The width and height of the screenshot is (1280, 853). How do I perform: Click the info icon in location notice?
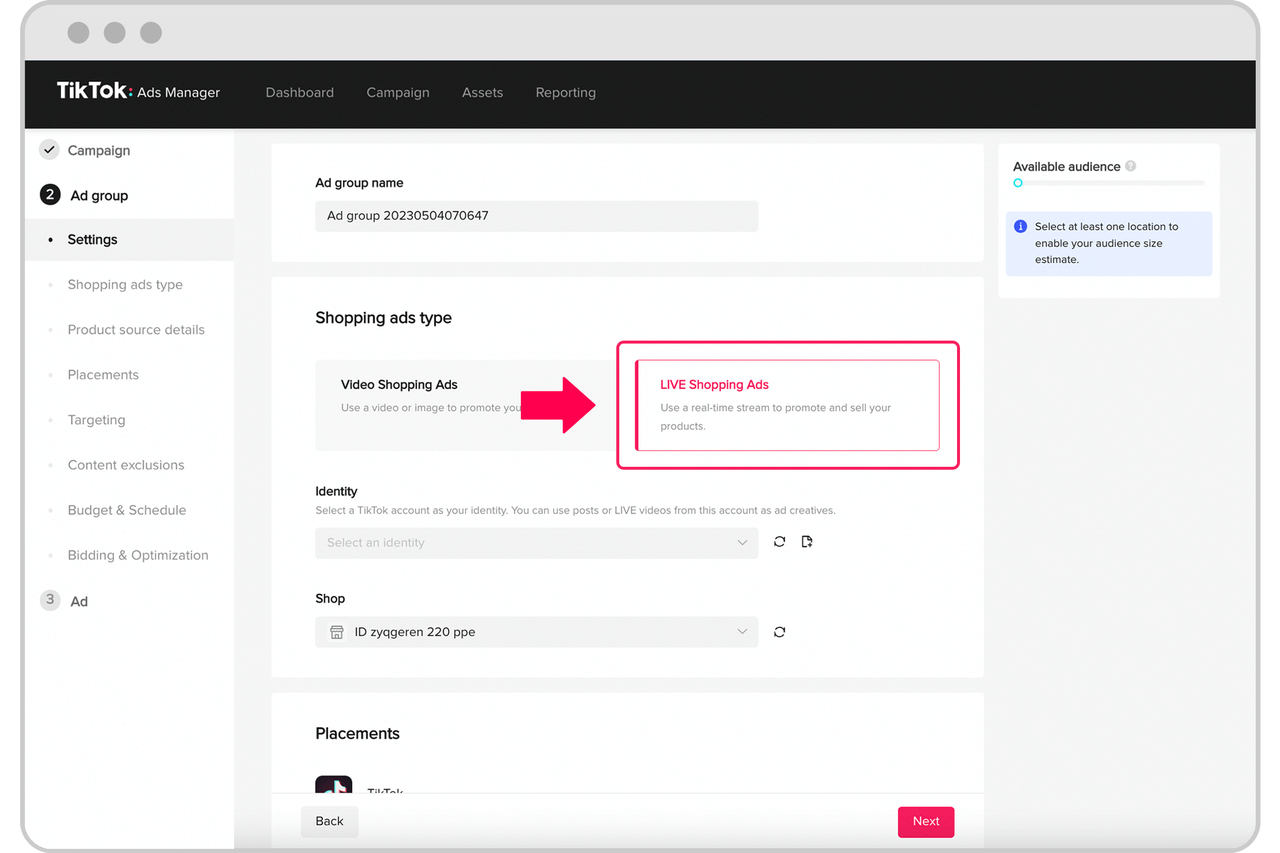pyautogui.click(x=1021, y=227)
